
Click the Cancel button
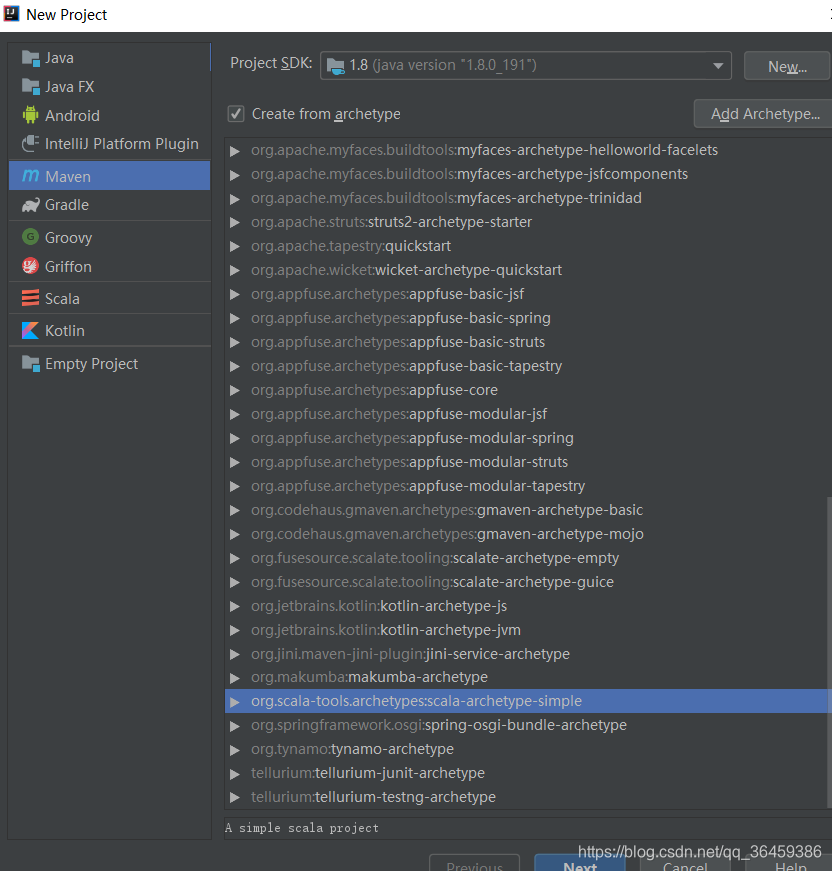(x=685, y=863)
